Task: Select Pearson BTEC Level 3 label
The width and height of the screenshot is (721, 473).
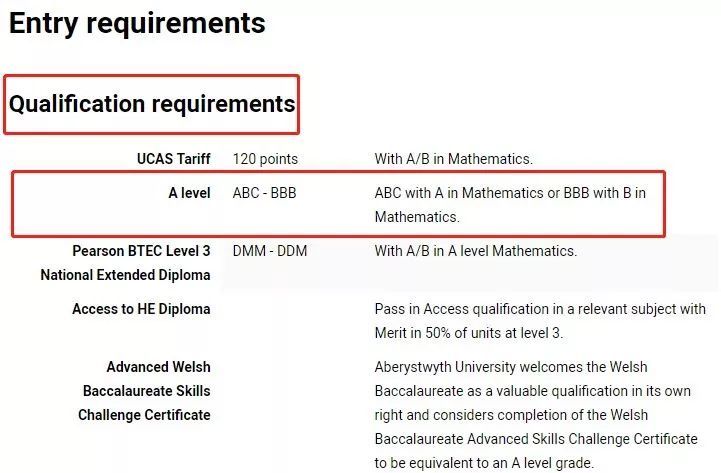Action: click(141, 251)
